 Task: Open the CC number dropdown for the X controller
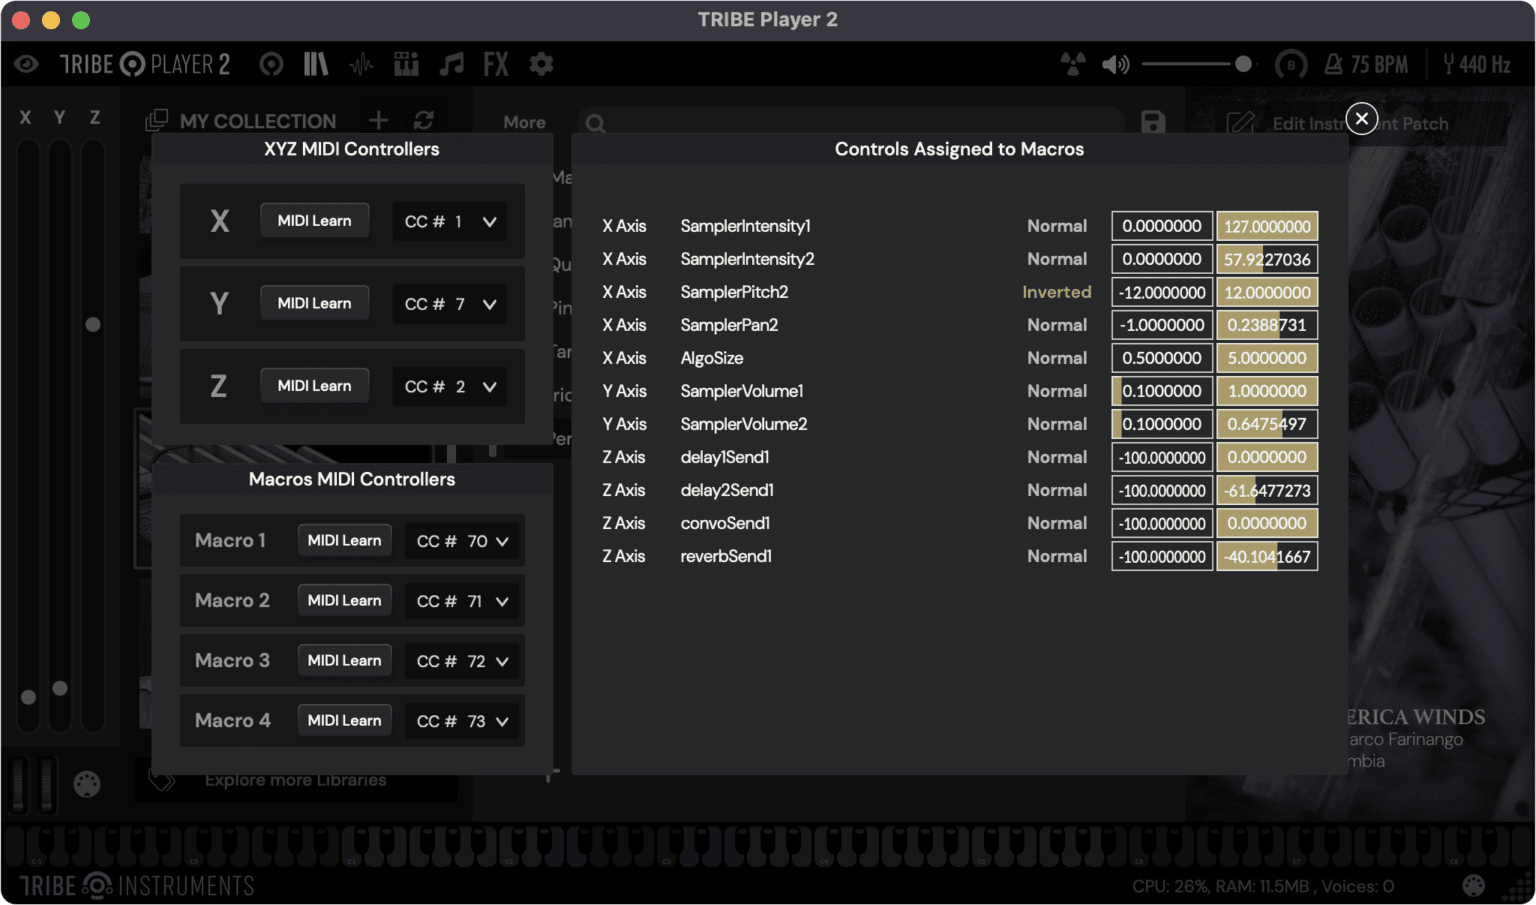click(449, 221)
